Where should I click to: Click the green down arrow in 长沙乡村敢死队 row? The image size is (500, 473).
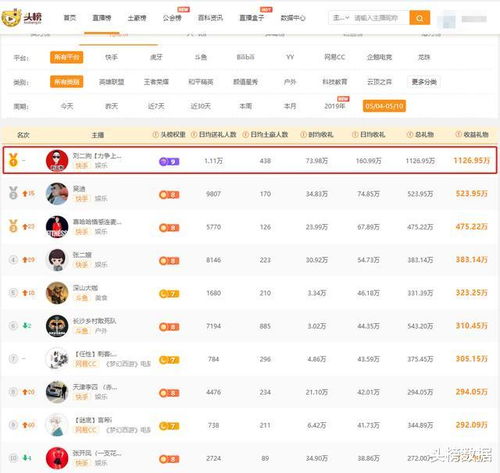point(25,326)
